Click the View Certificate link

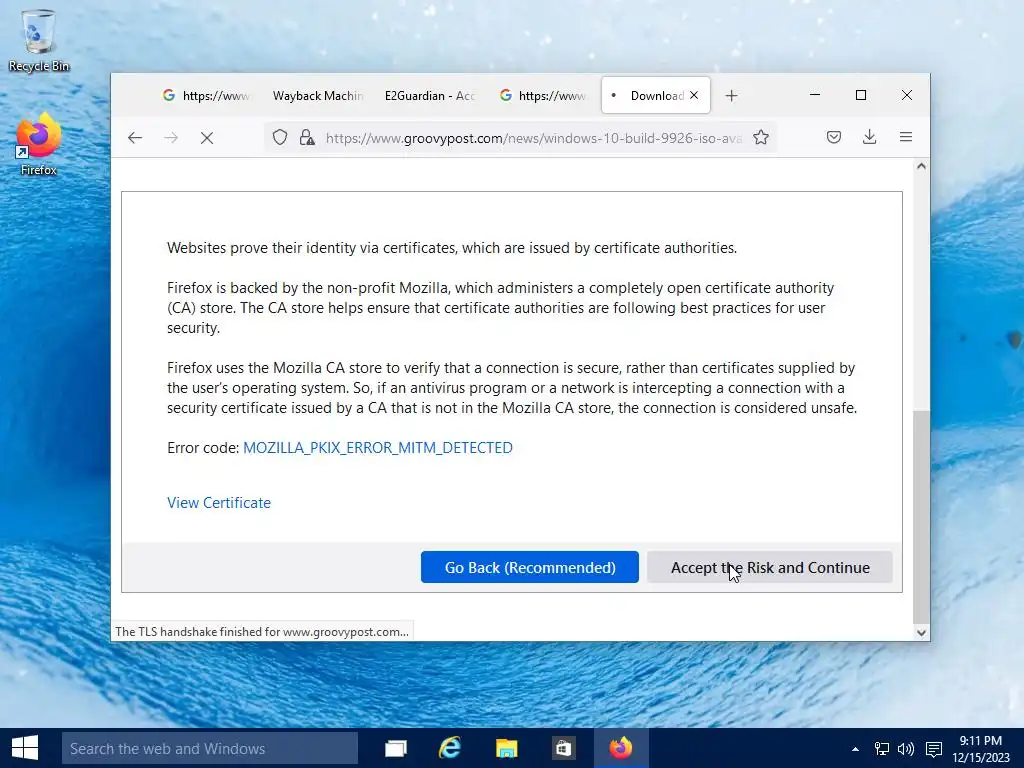(219, 503)
